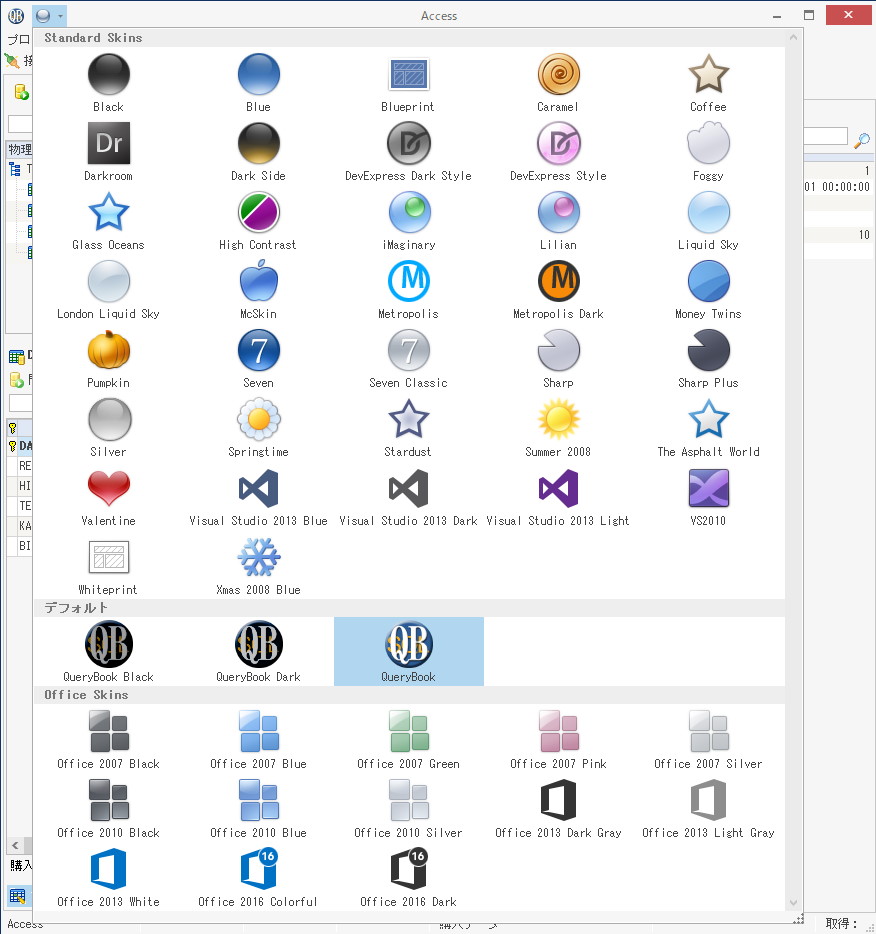Pick the Valentine heart skin

pos(108,497)
